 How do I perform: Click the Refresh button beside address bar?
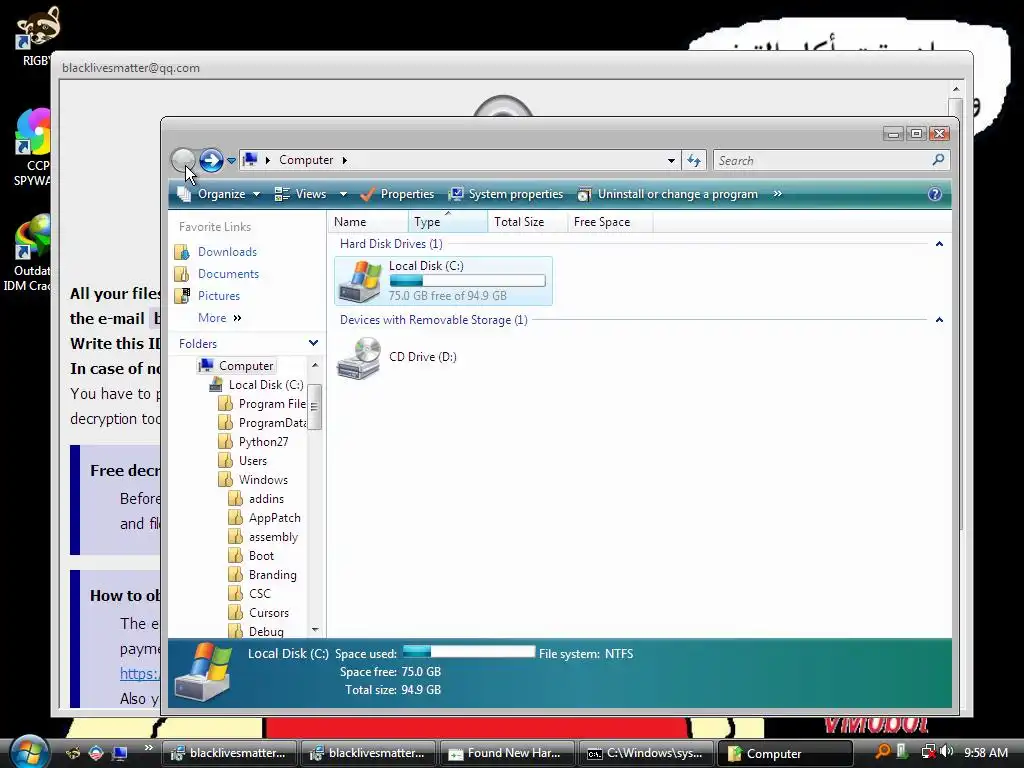pos(694,160)
